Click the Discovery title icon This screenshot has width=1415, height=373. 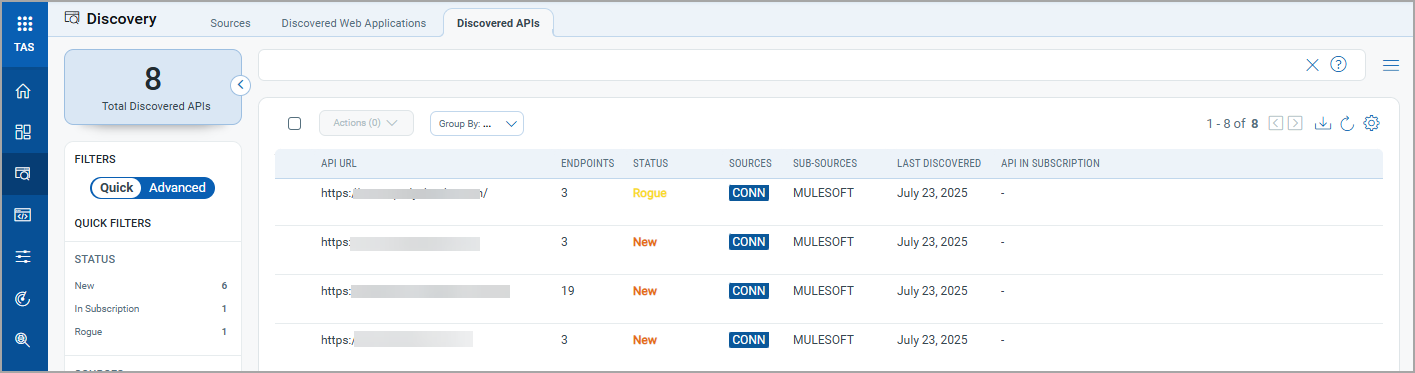point(72,18)
